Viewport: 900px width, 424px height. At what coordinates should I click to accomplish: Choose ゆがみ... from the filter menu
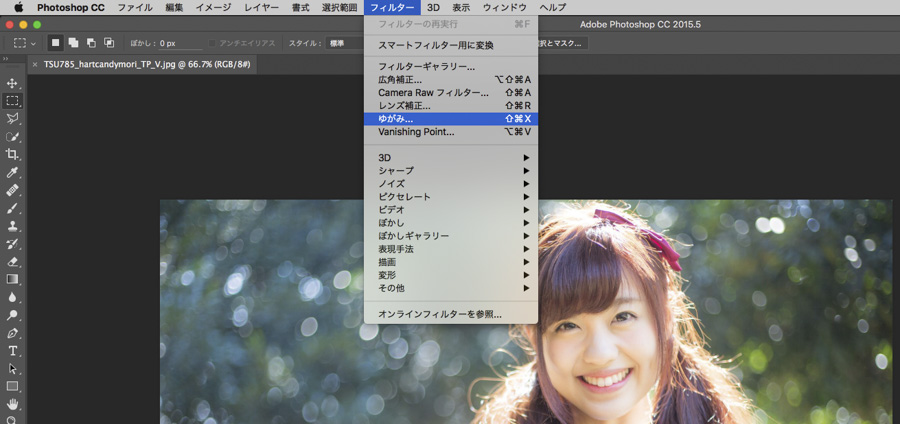(x=451, y=119)
